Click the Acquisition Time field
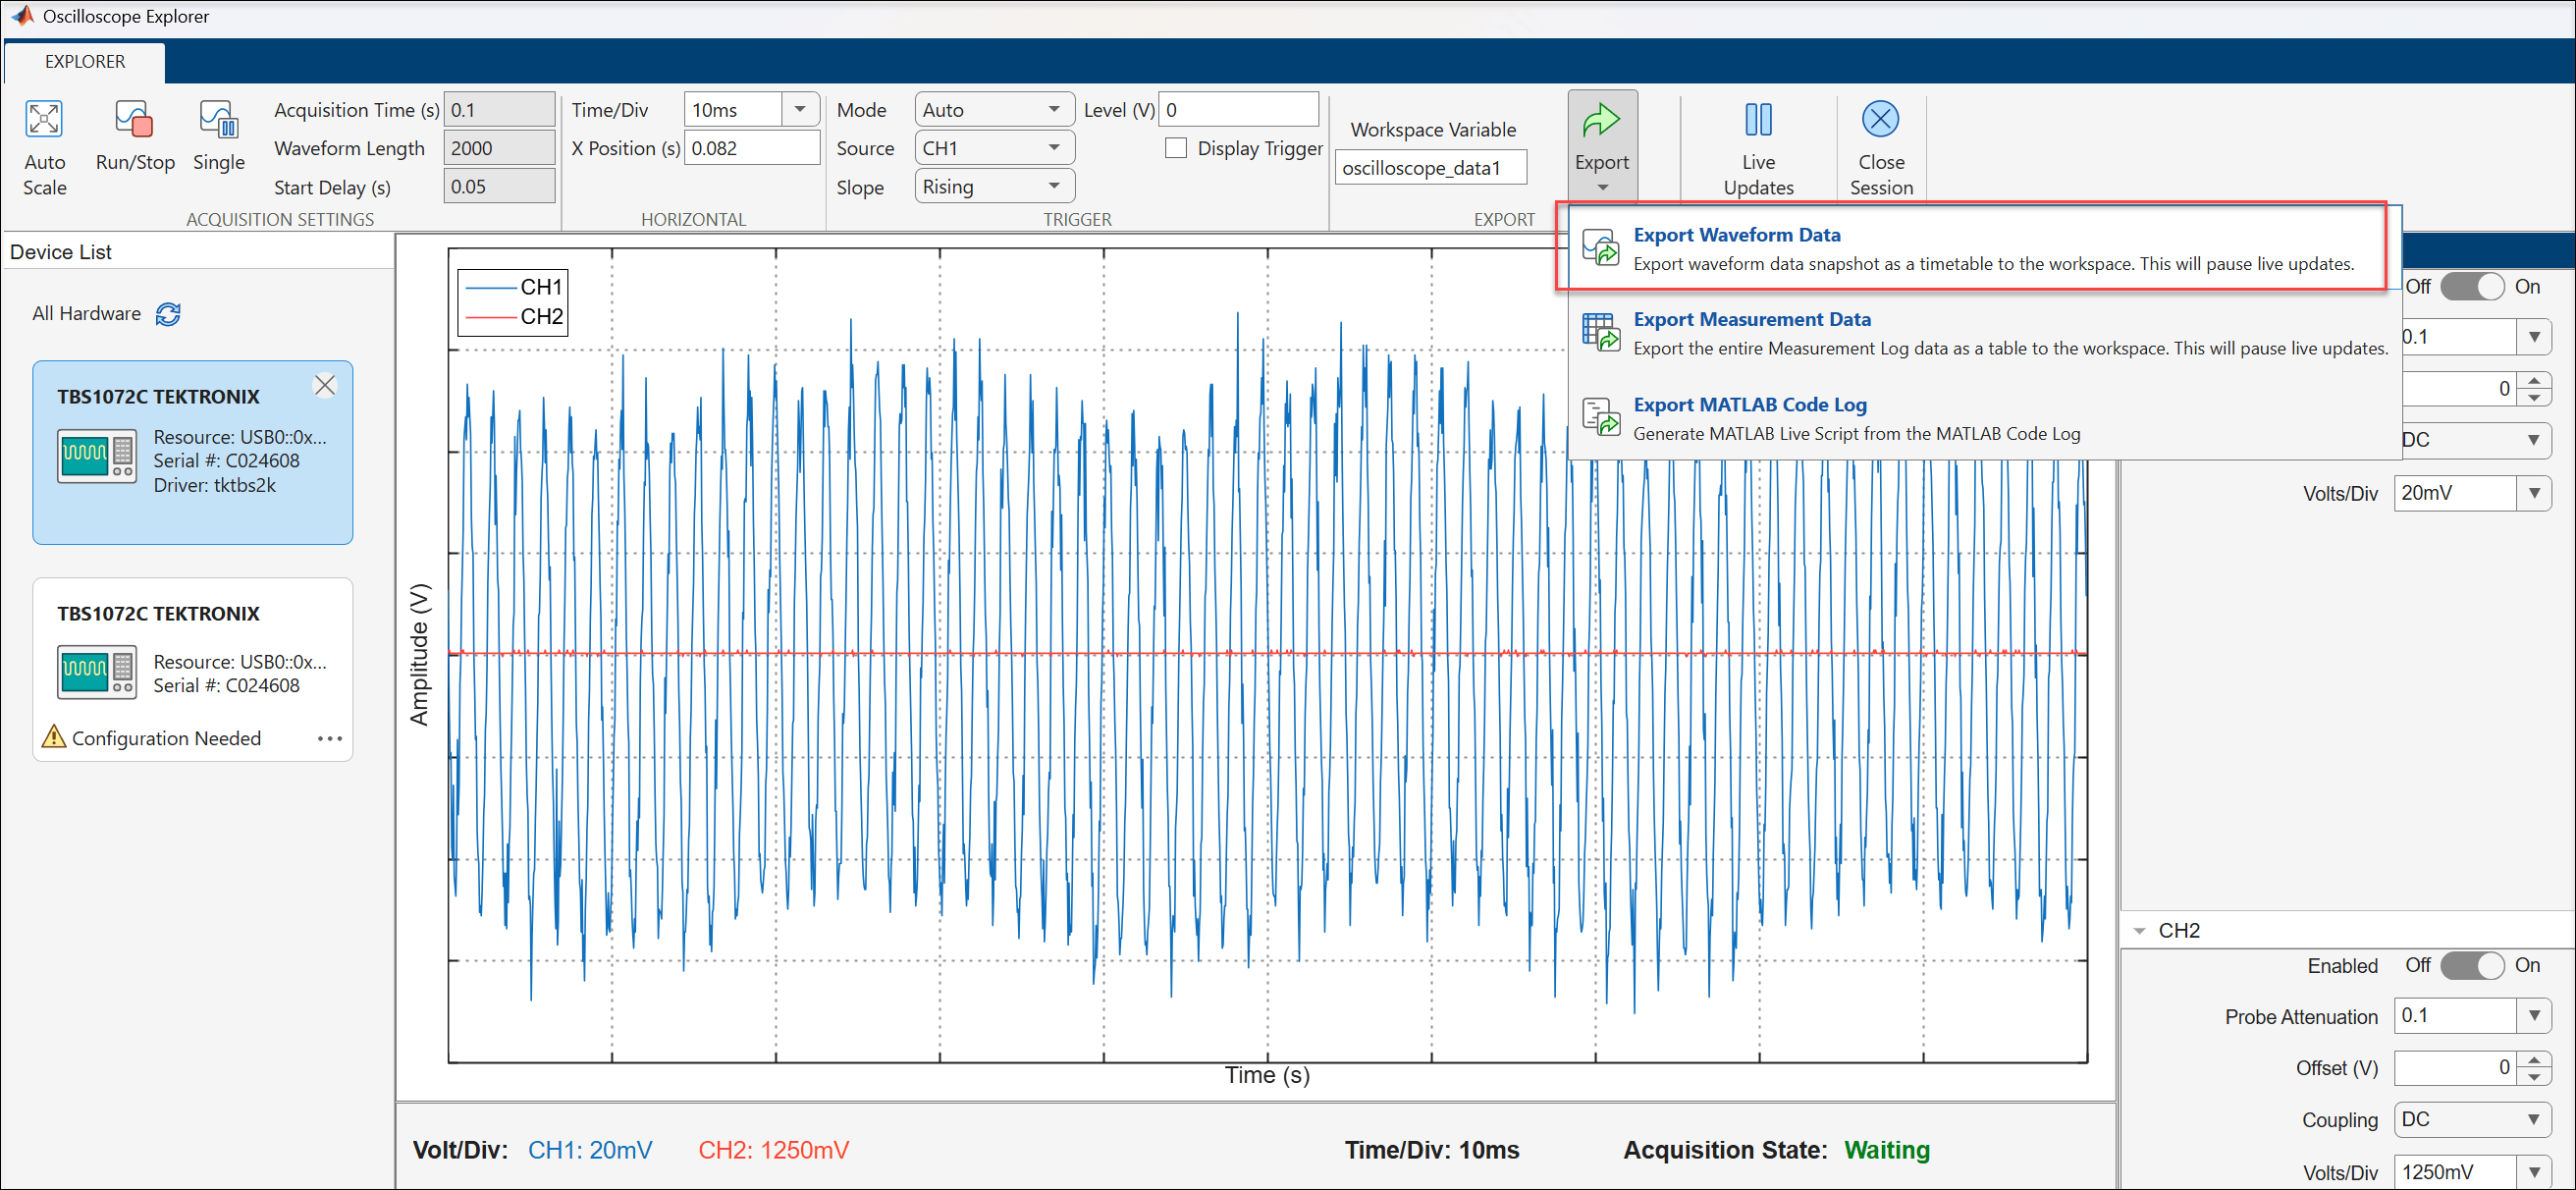The width and height of the screenshot is (2576, 1190). [498, 109]
